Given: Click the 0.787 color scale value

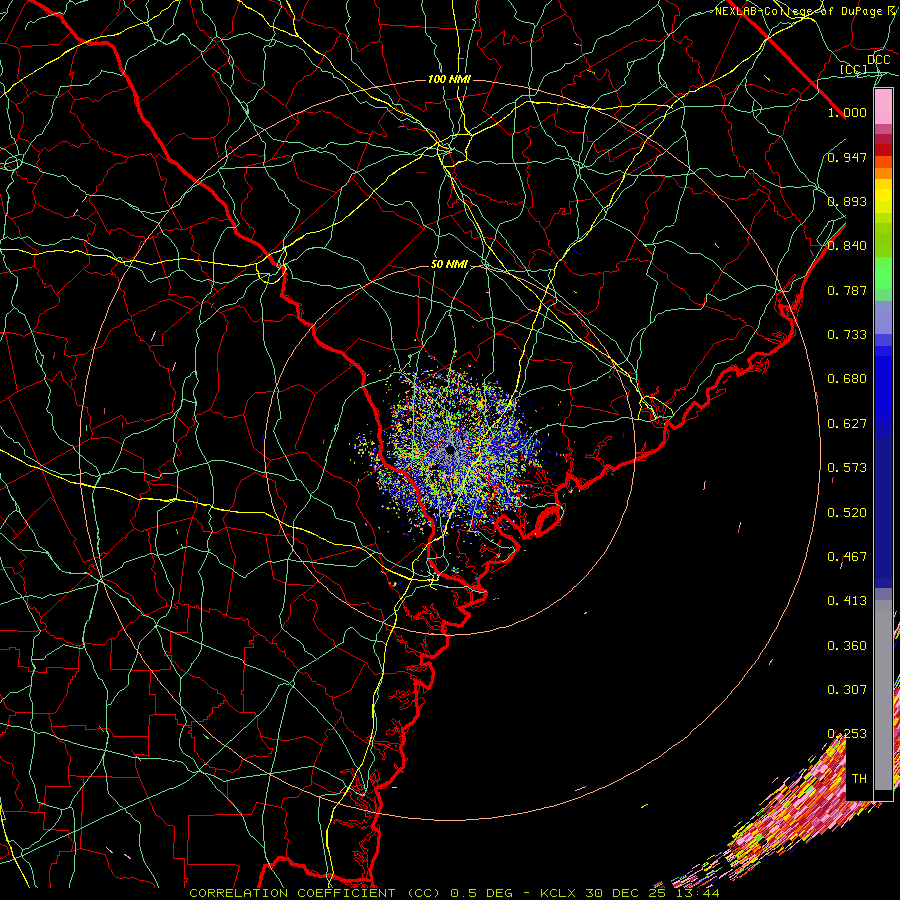Looking at the screenshot, I should click(847, 290).
